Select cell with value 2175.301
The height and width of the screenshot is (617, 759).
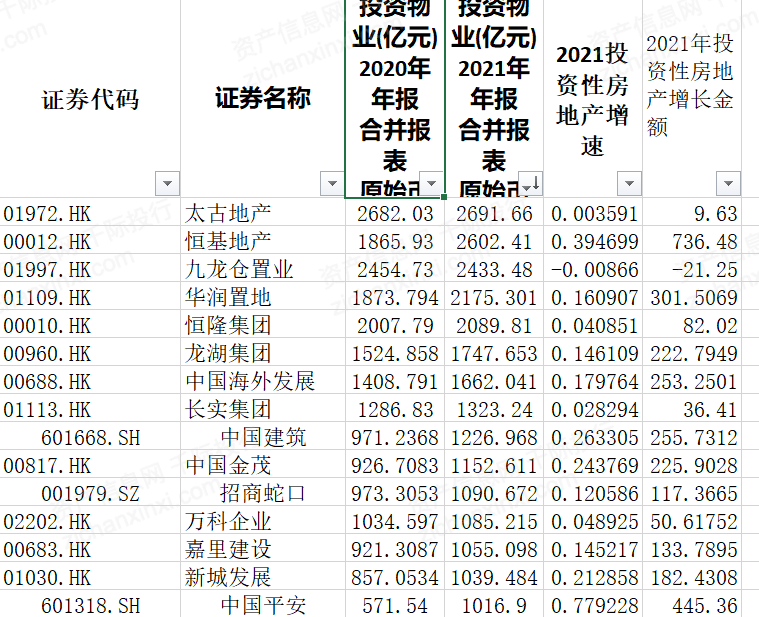click(494, 296)
